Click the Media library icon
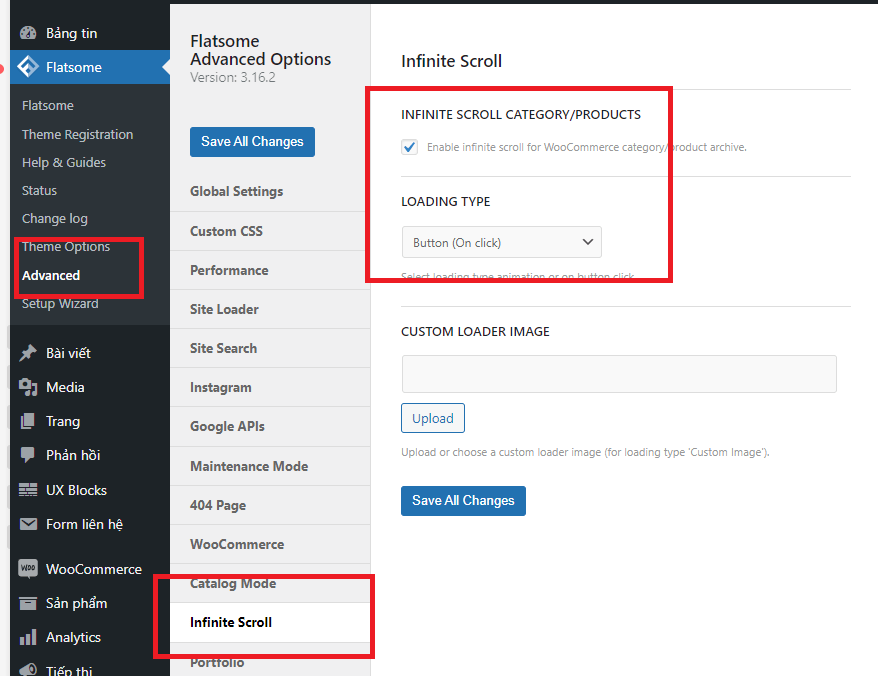The width and height of the screenshot is (878, 693). pos(28,387)
